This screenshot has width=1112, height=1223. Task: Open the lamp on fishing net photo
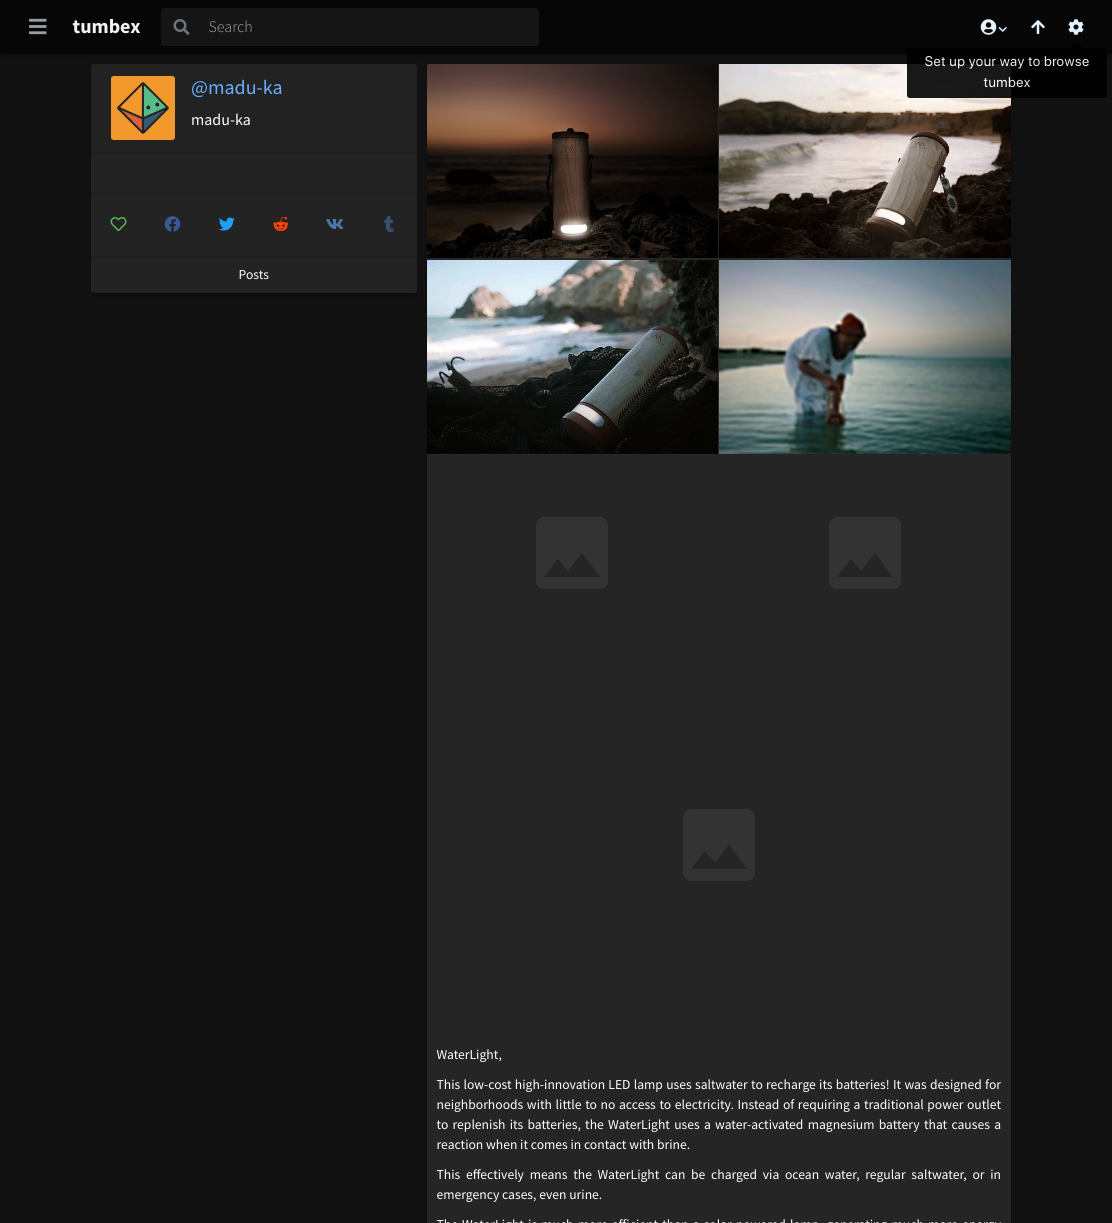point(572,356)
